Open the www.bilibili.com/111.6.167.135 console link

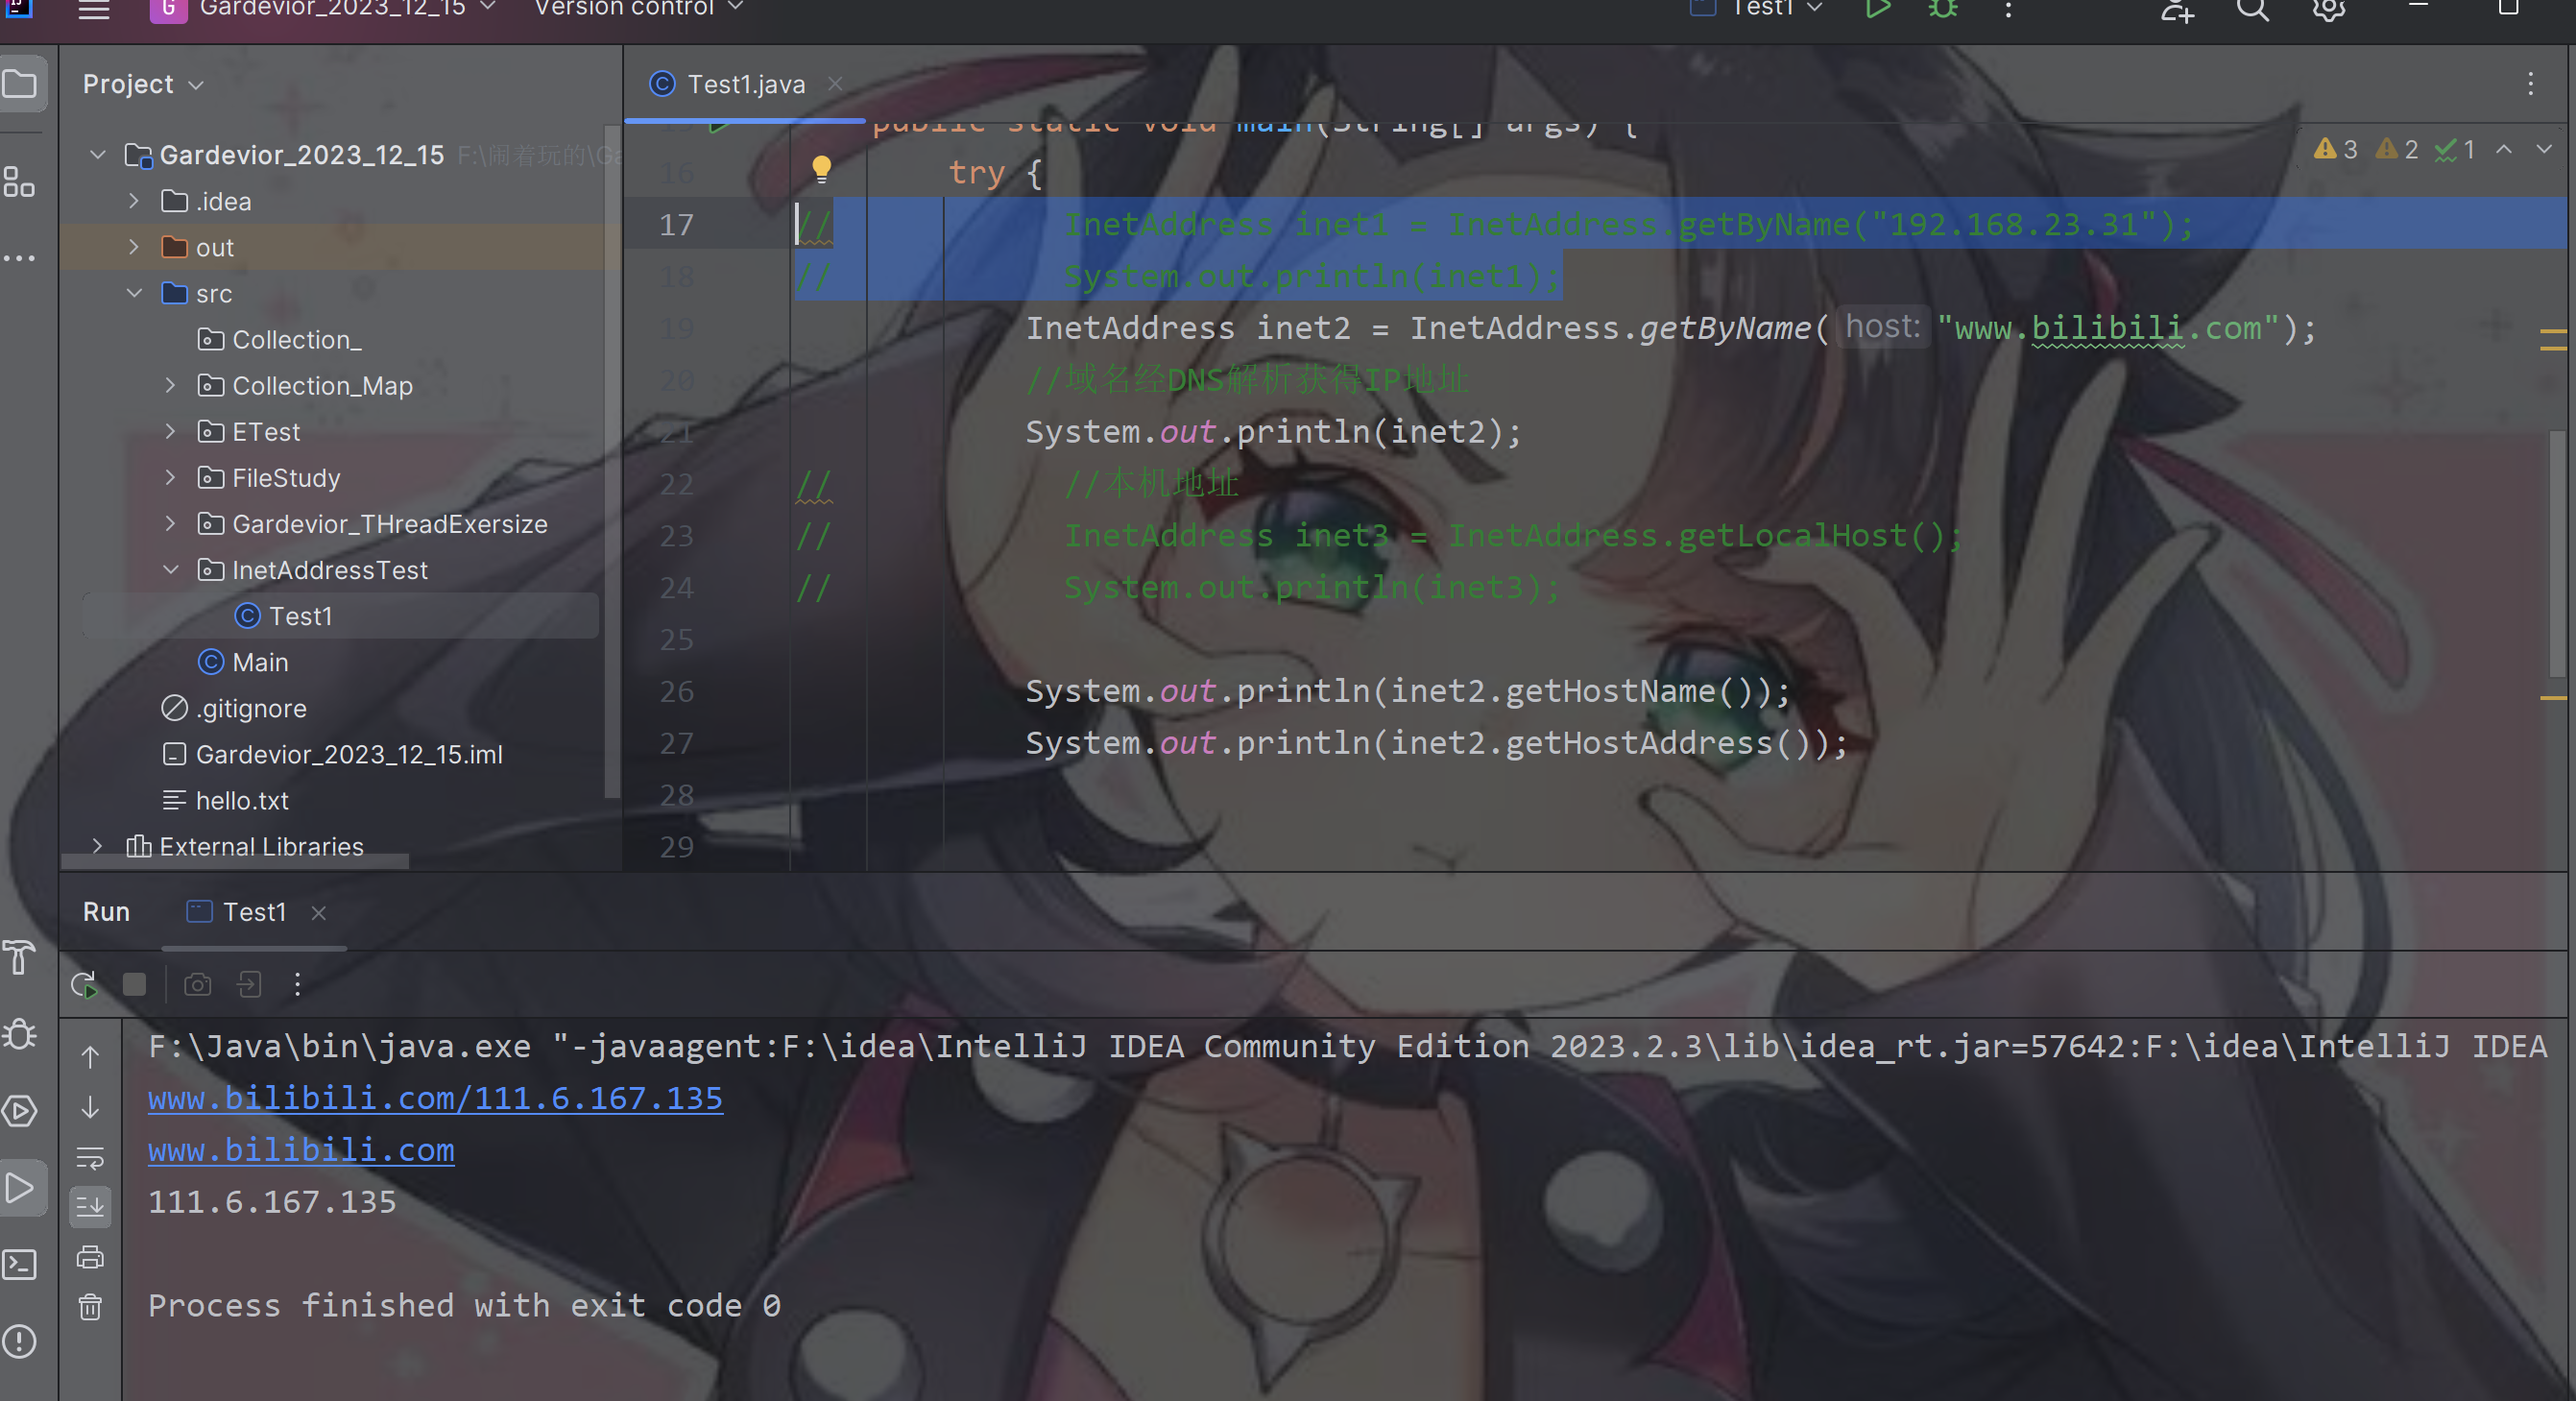click(x=435, y=1098)
